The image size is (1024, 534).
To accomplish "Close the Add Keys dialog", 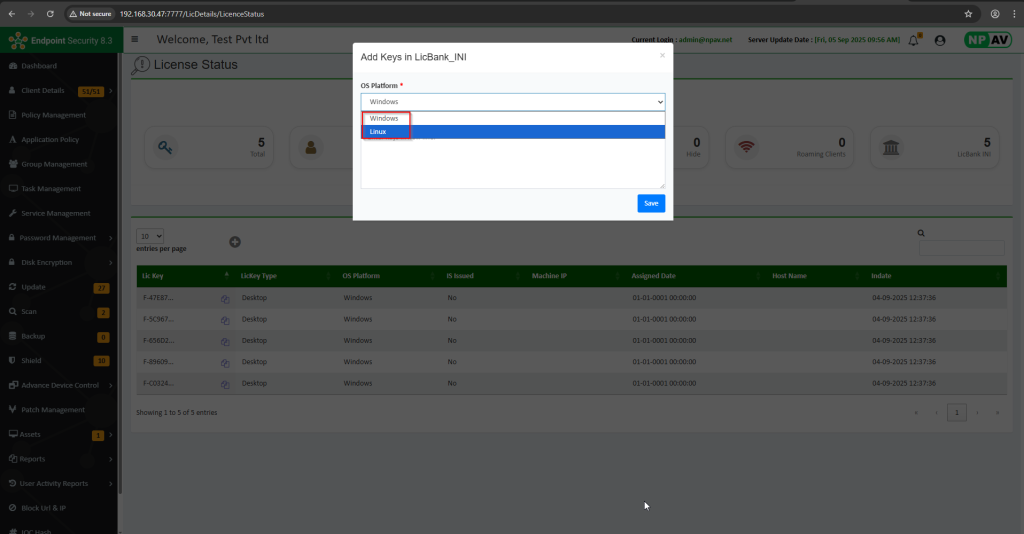I will [x=661, y=56].
